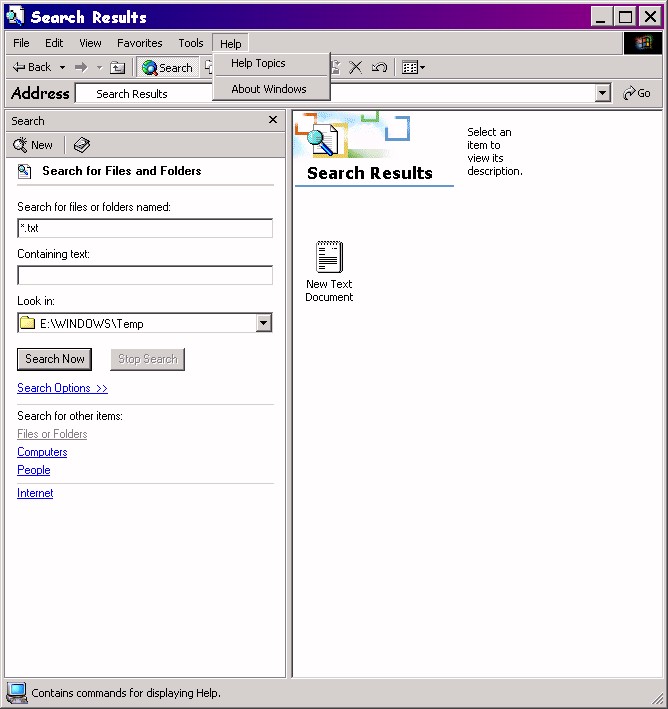The image size is (668, 709).
Task: Toggle the Search toolbar button
Action: click(x=168, y=67)
